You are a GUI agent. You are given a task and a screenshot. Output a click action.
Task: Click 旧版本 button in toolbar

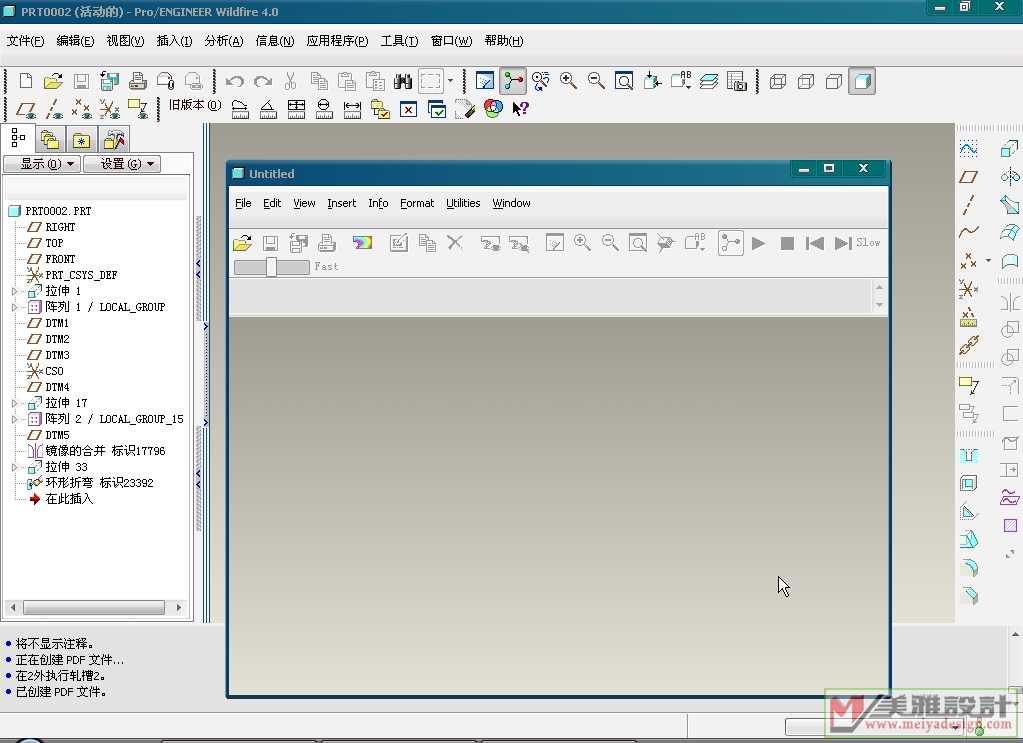pos(194,105)
